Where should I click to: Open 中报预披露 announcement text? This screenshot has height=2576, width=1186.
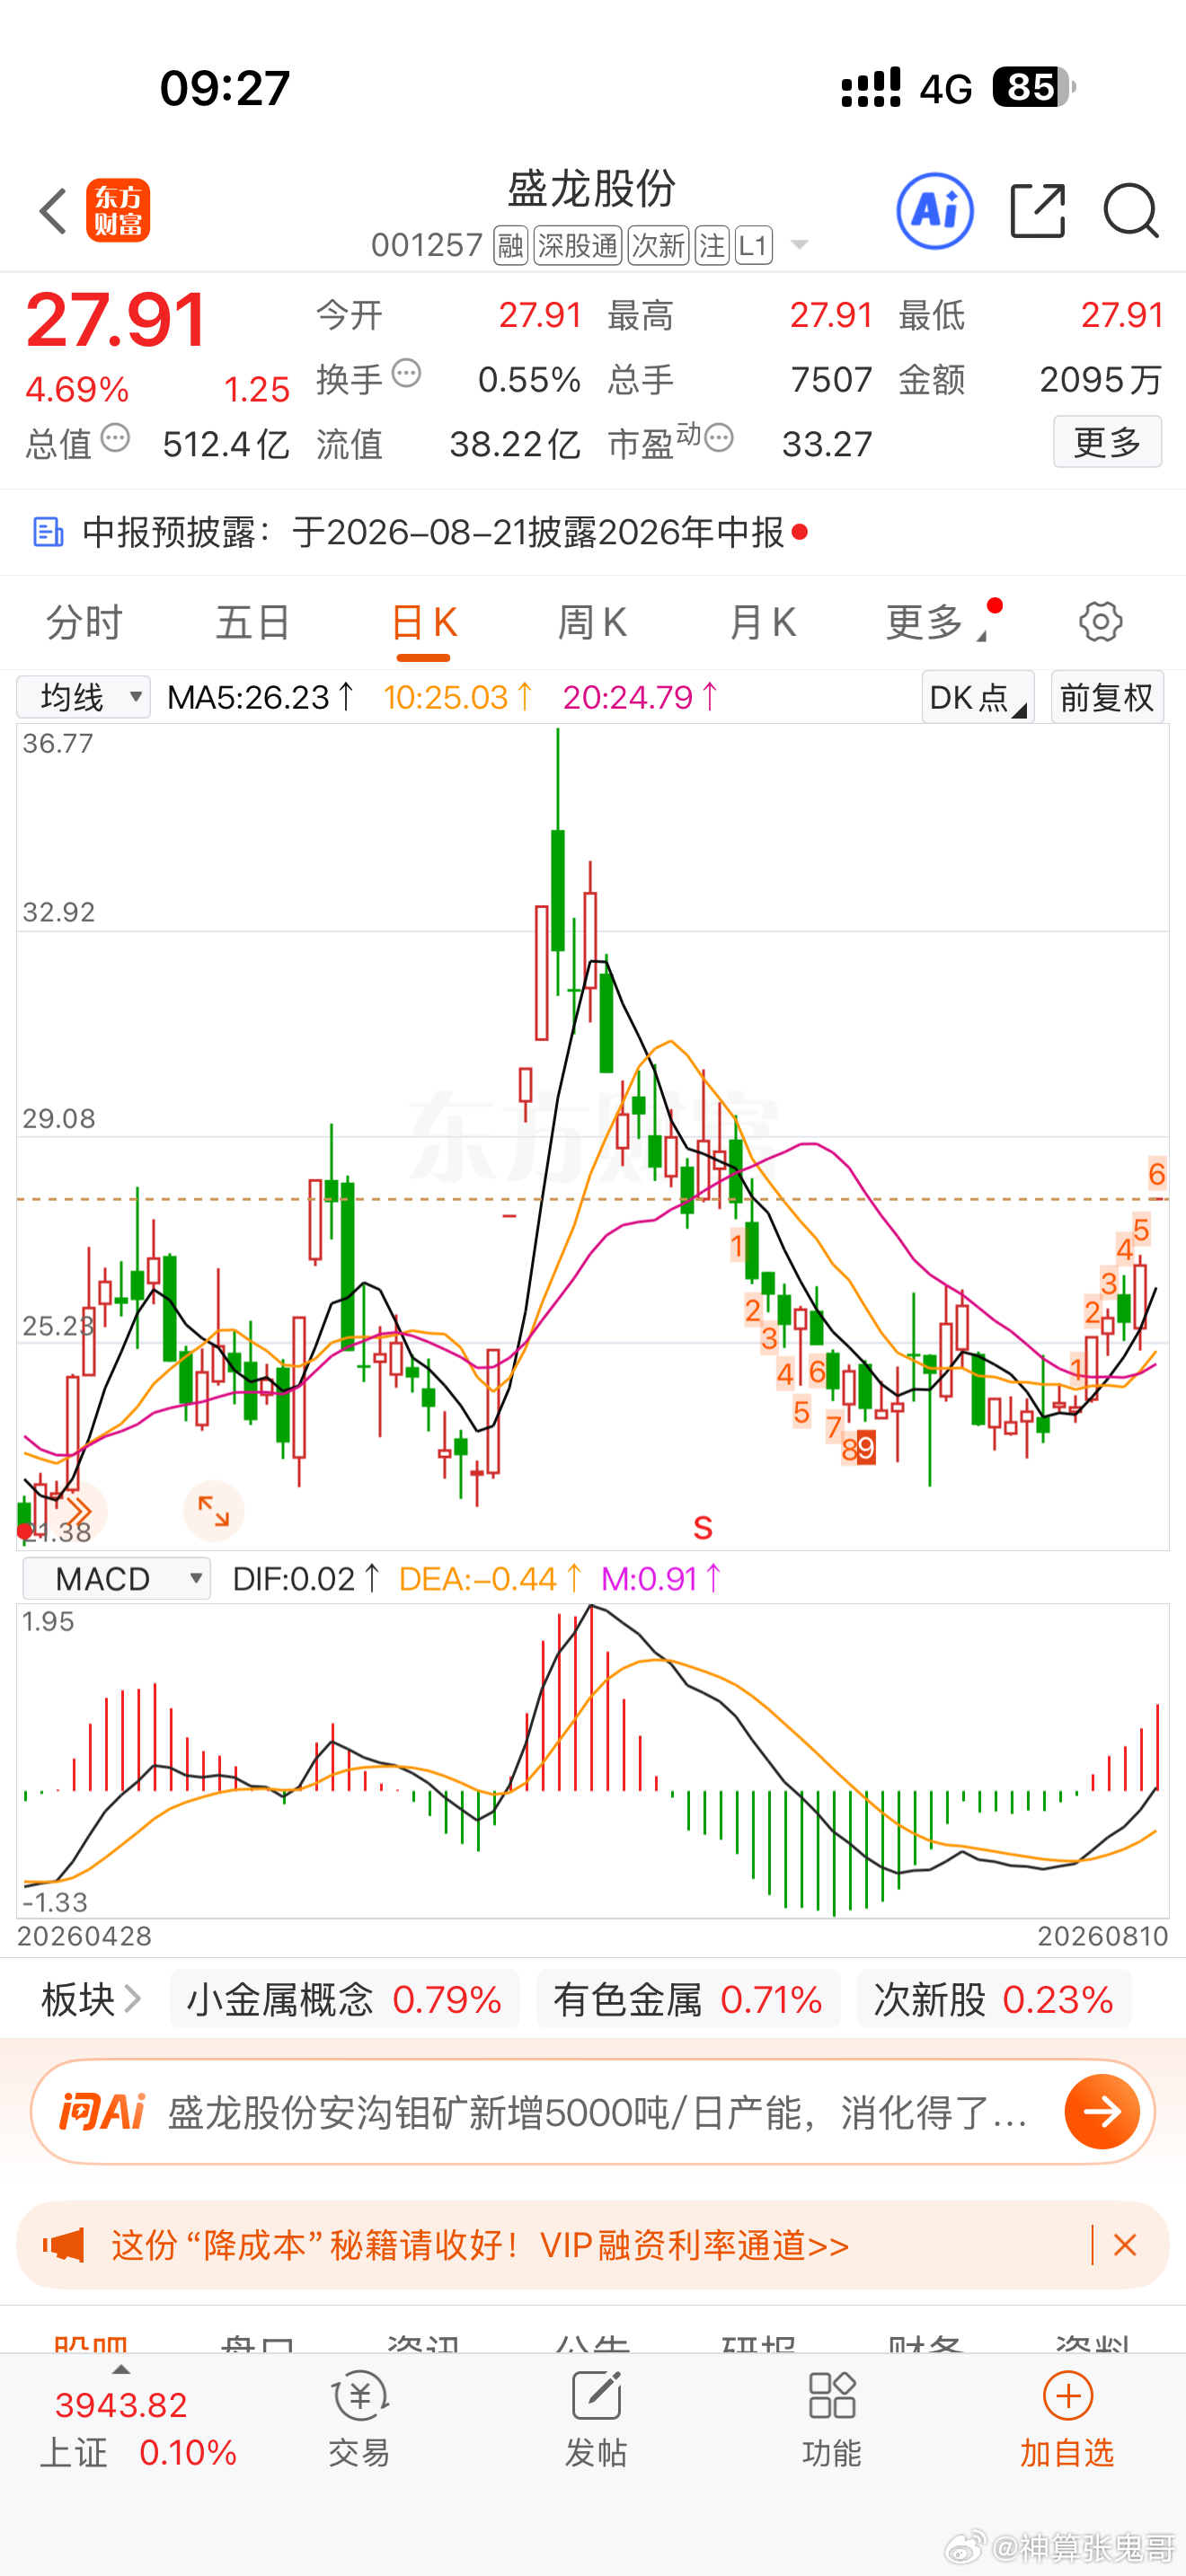[x=433, y=532]
